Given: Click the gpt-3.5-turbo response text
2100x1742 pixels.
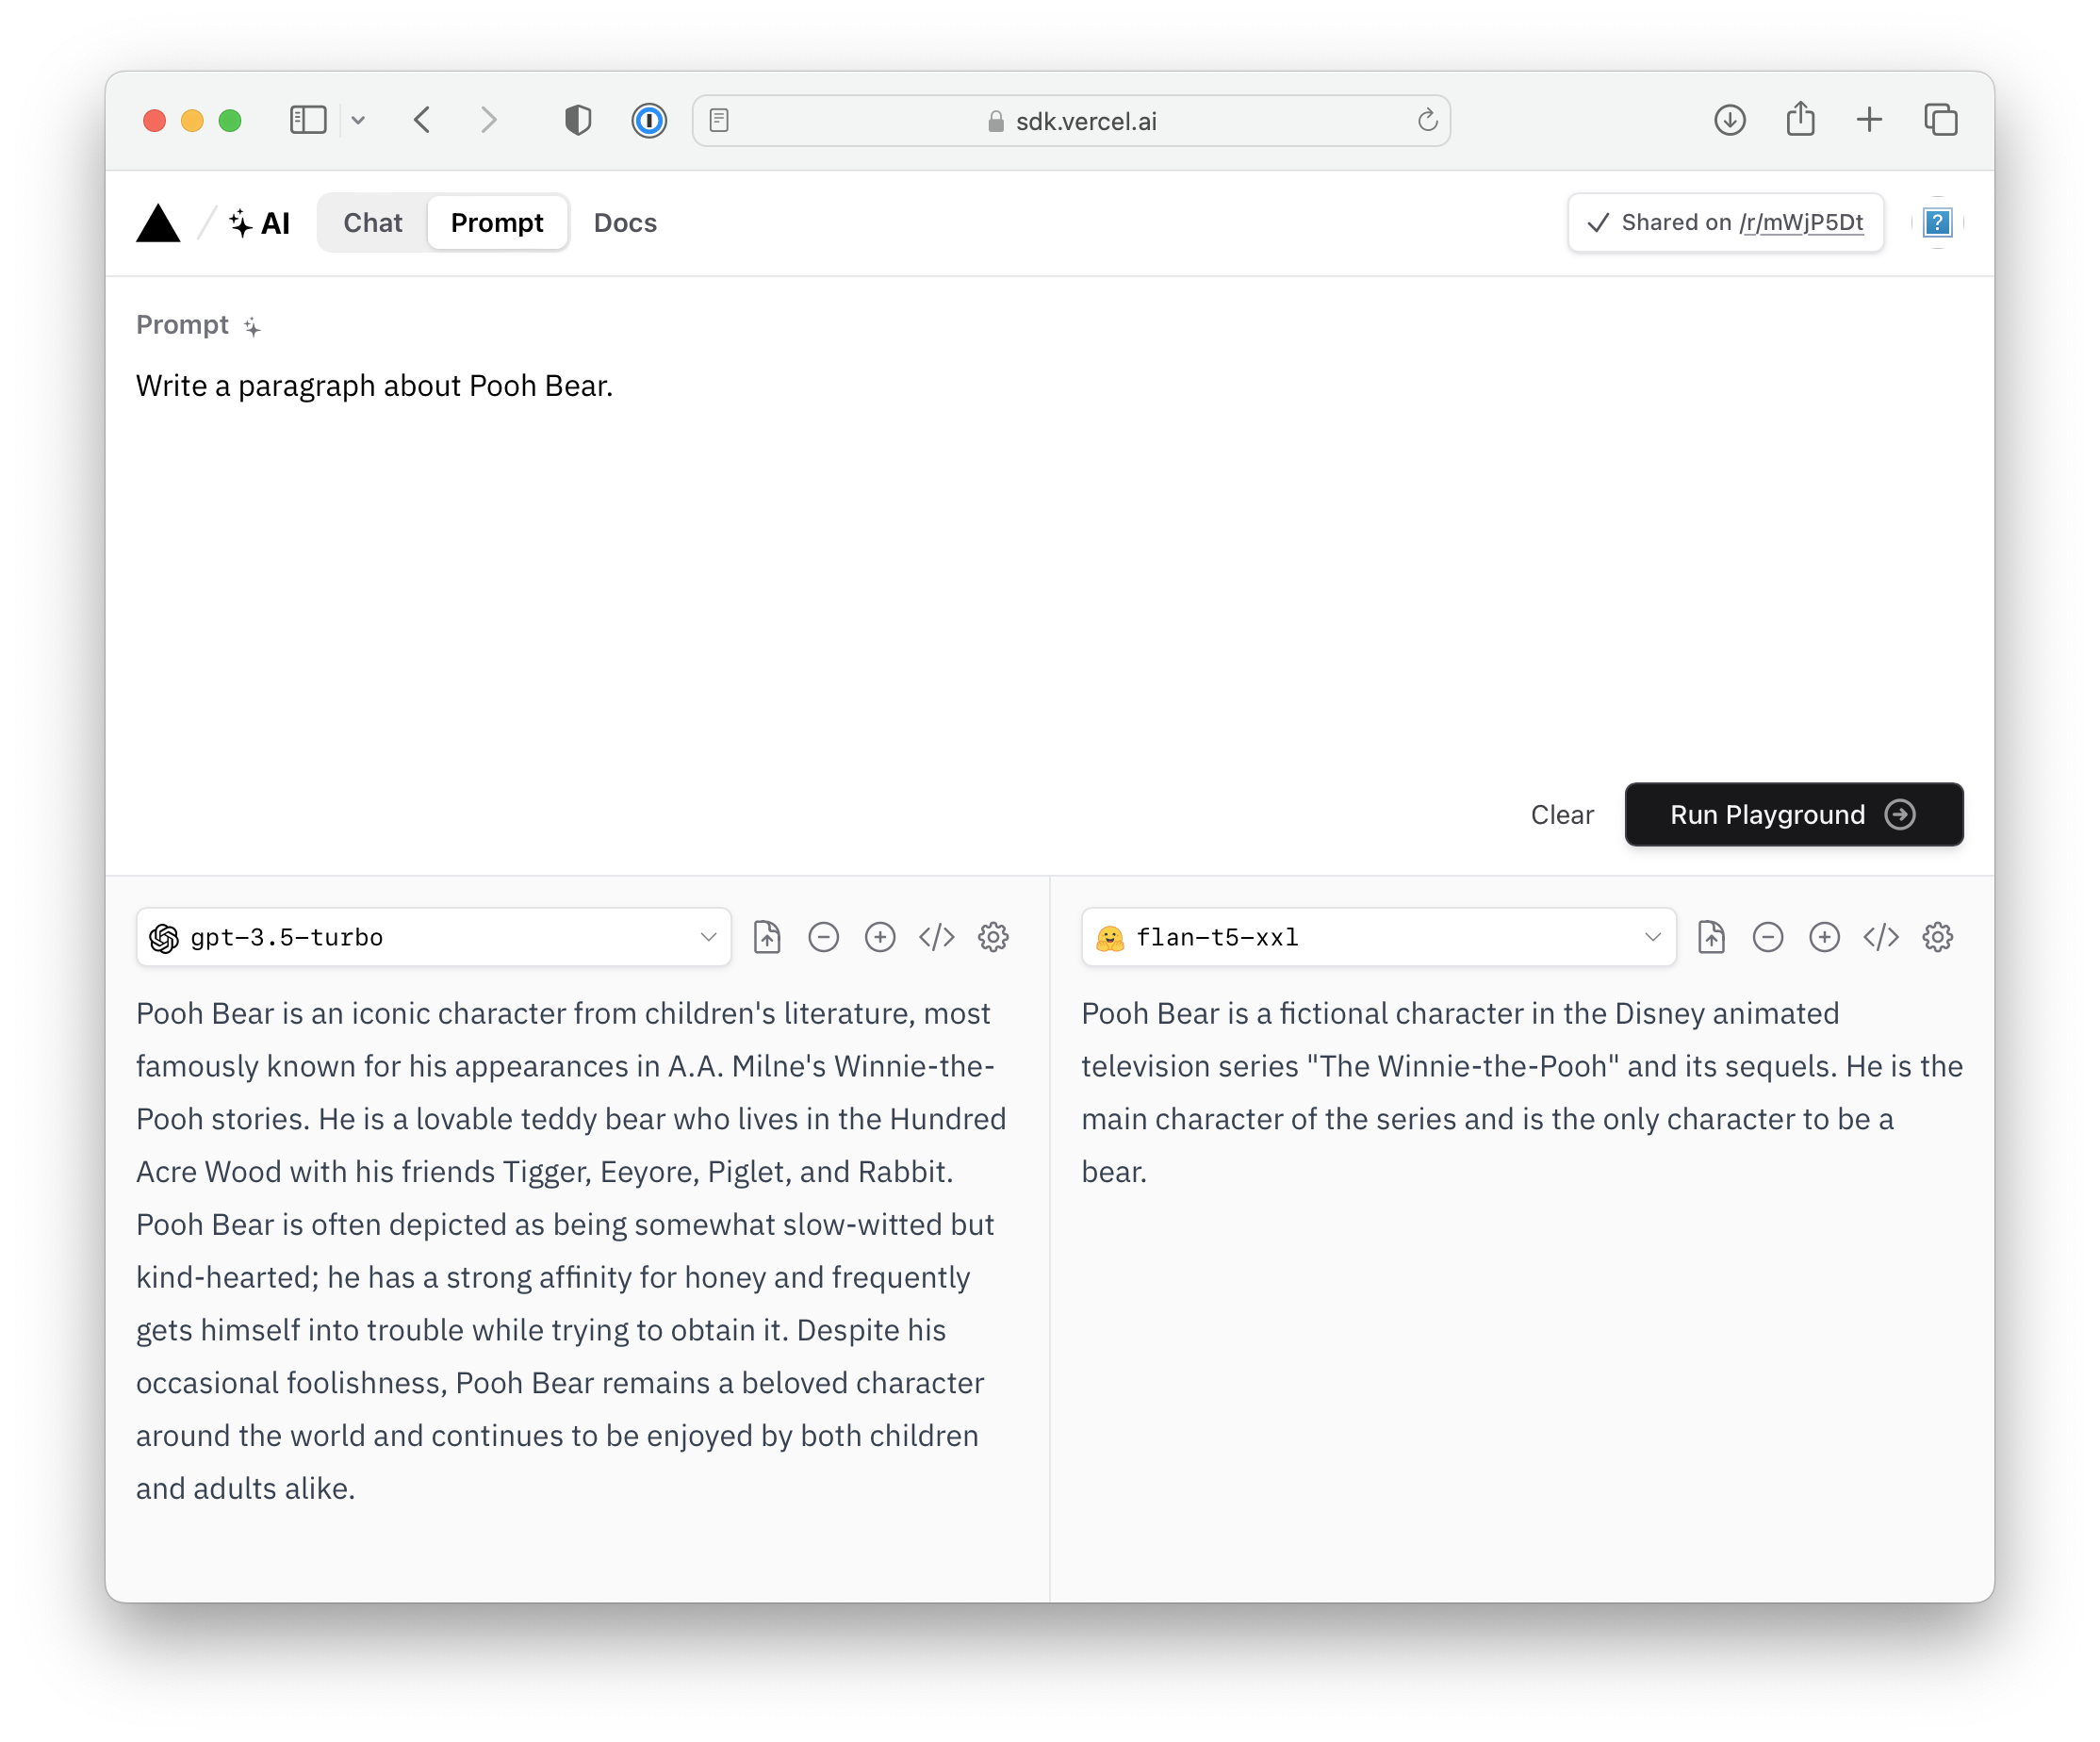Looking at the screenshot, I should 572,1250.
